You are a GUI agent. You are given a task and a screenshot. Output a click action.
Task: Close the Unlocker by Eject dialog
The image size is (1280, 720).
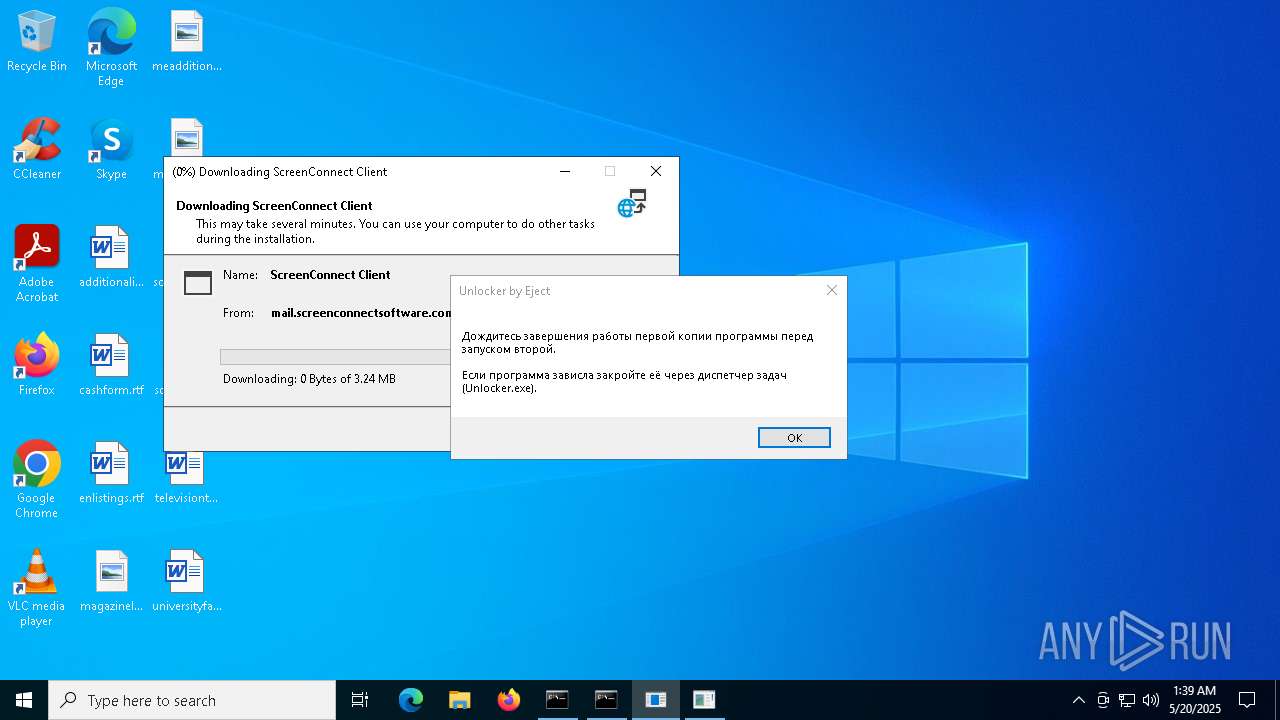(831, 290)
